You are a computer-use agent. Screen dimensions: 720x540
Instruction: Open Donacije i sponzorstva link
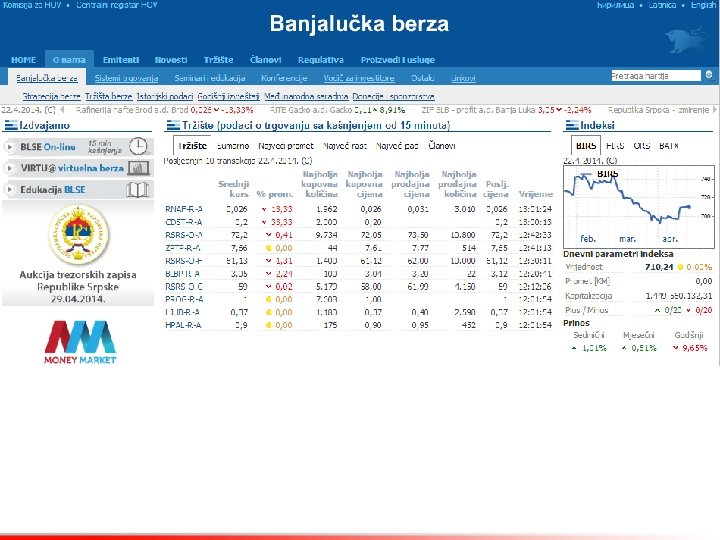(x=393, y=96)
